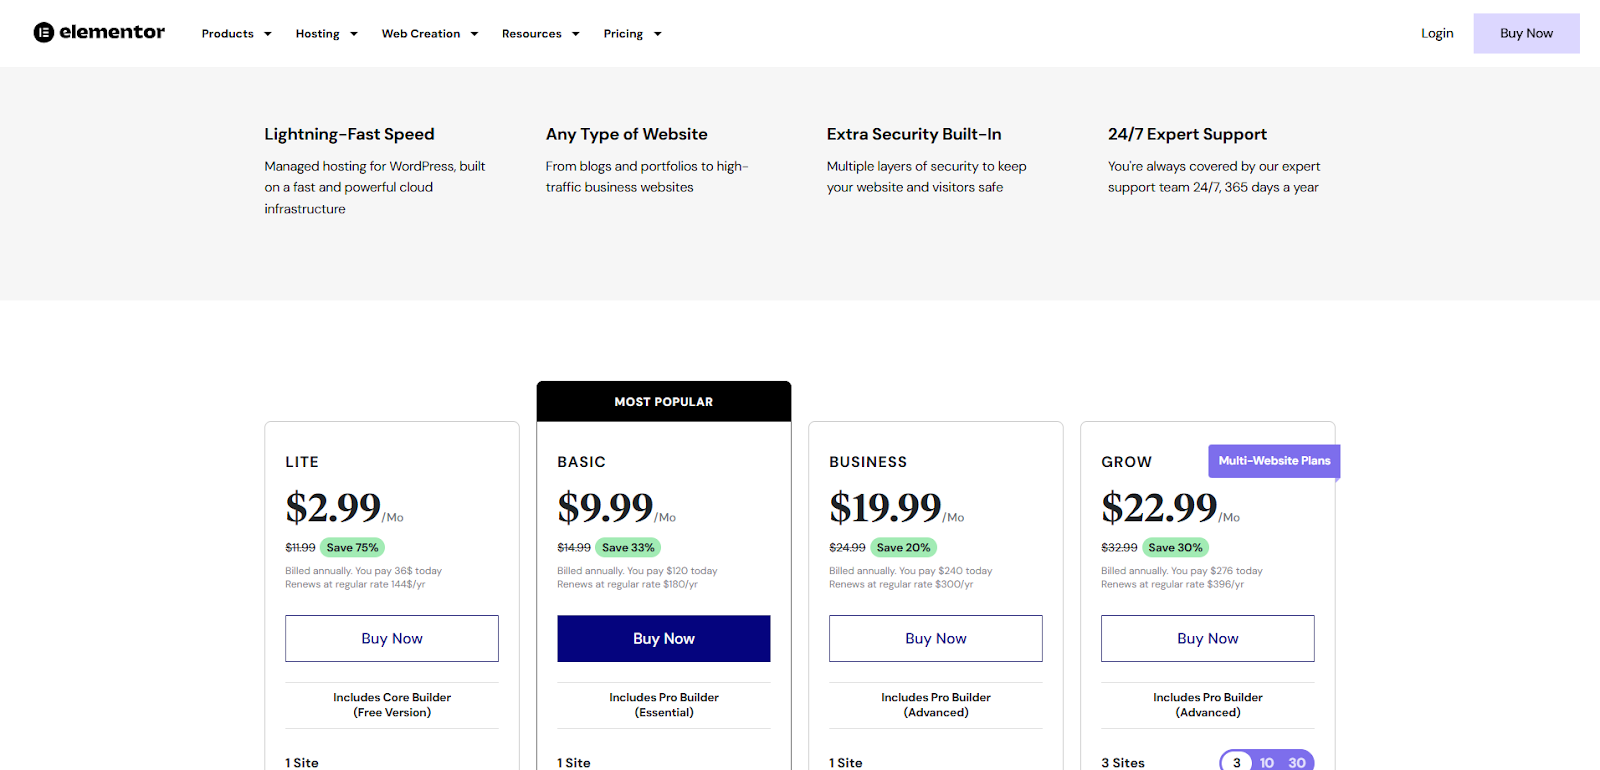Click the Save 33% badge
The image size is (1600, 770).
click(x=628, y=548)
